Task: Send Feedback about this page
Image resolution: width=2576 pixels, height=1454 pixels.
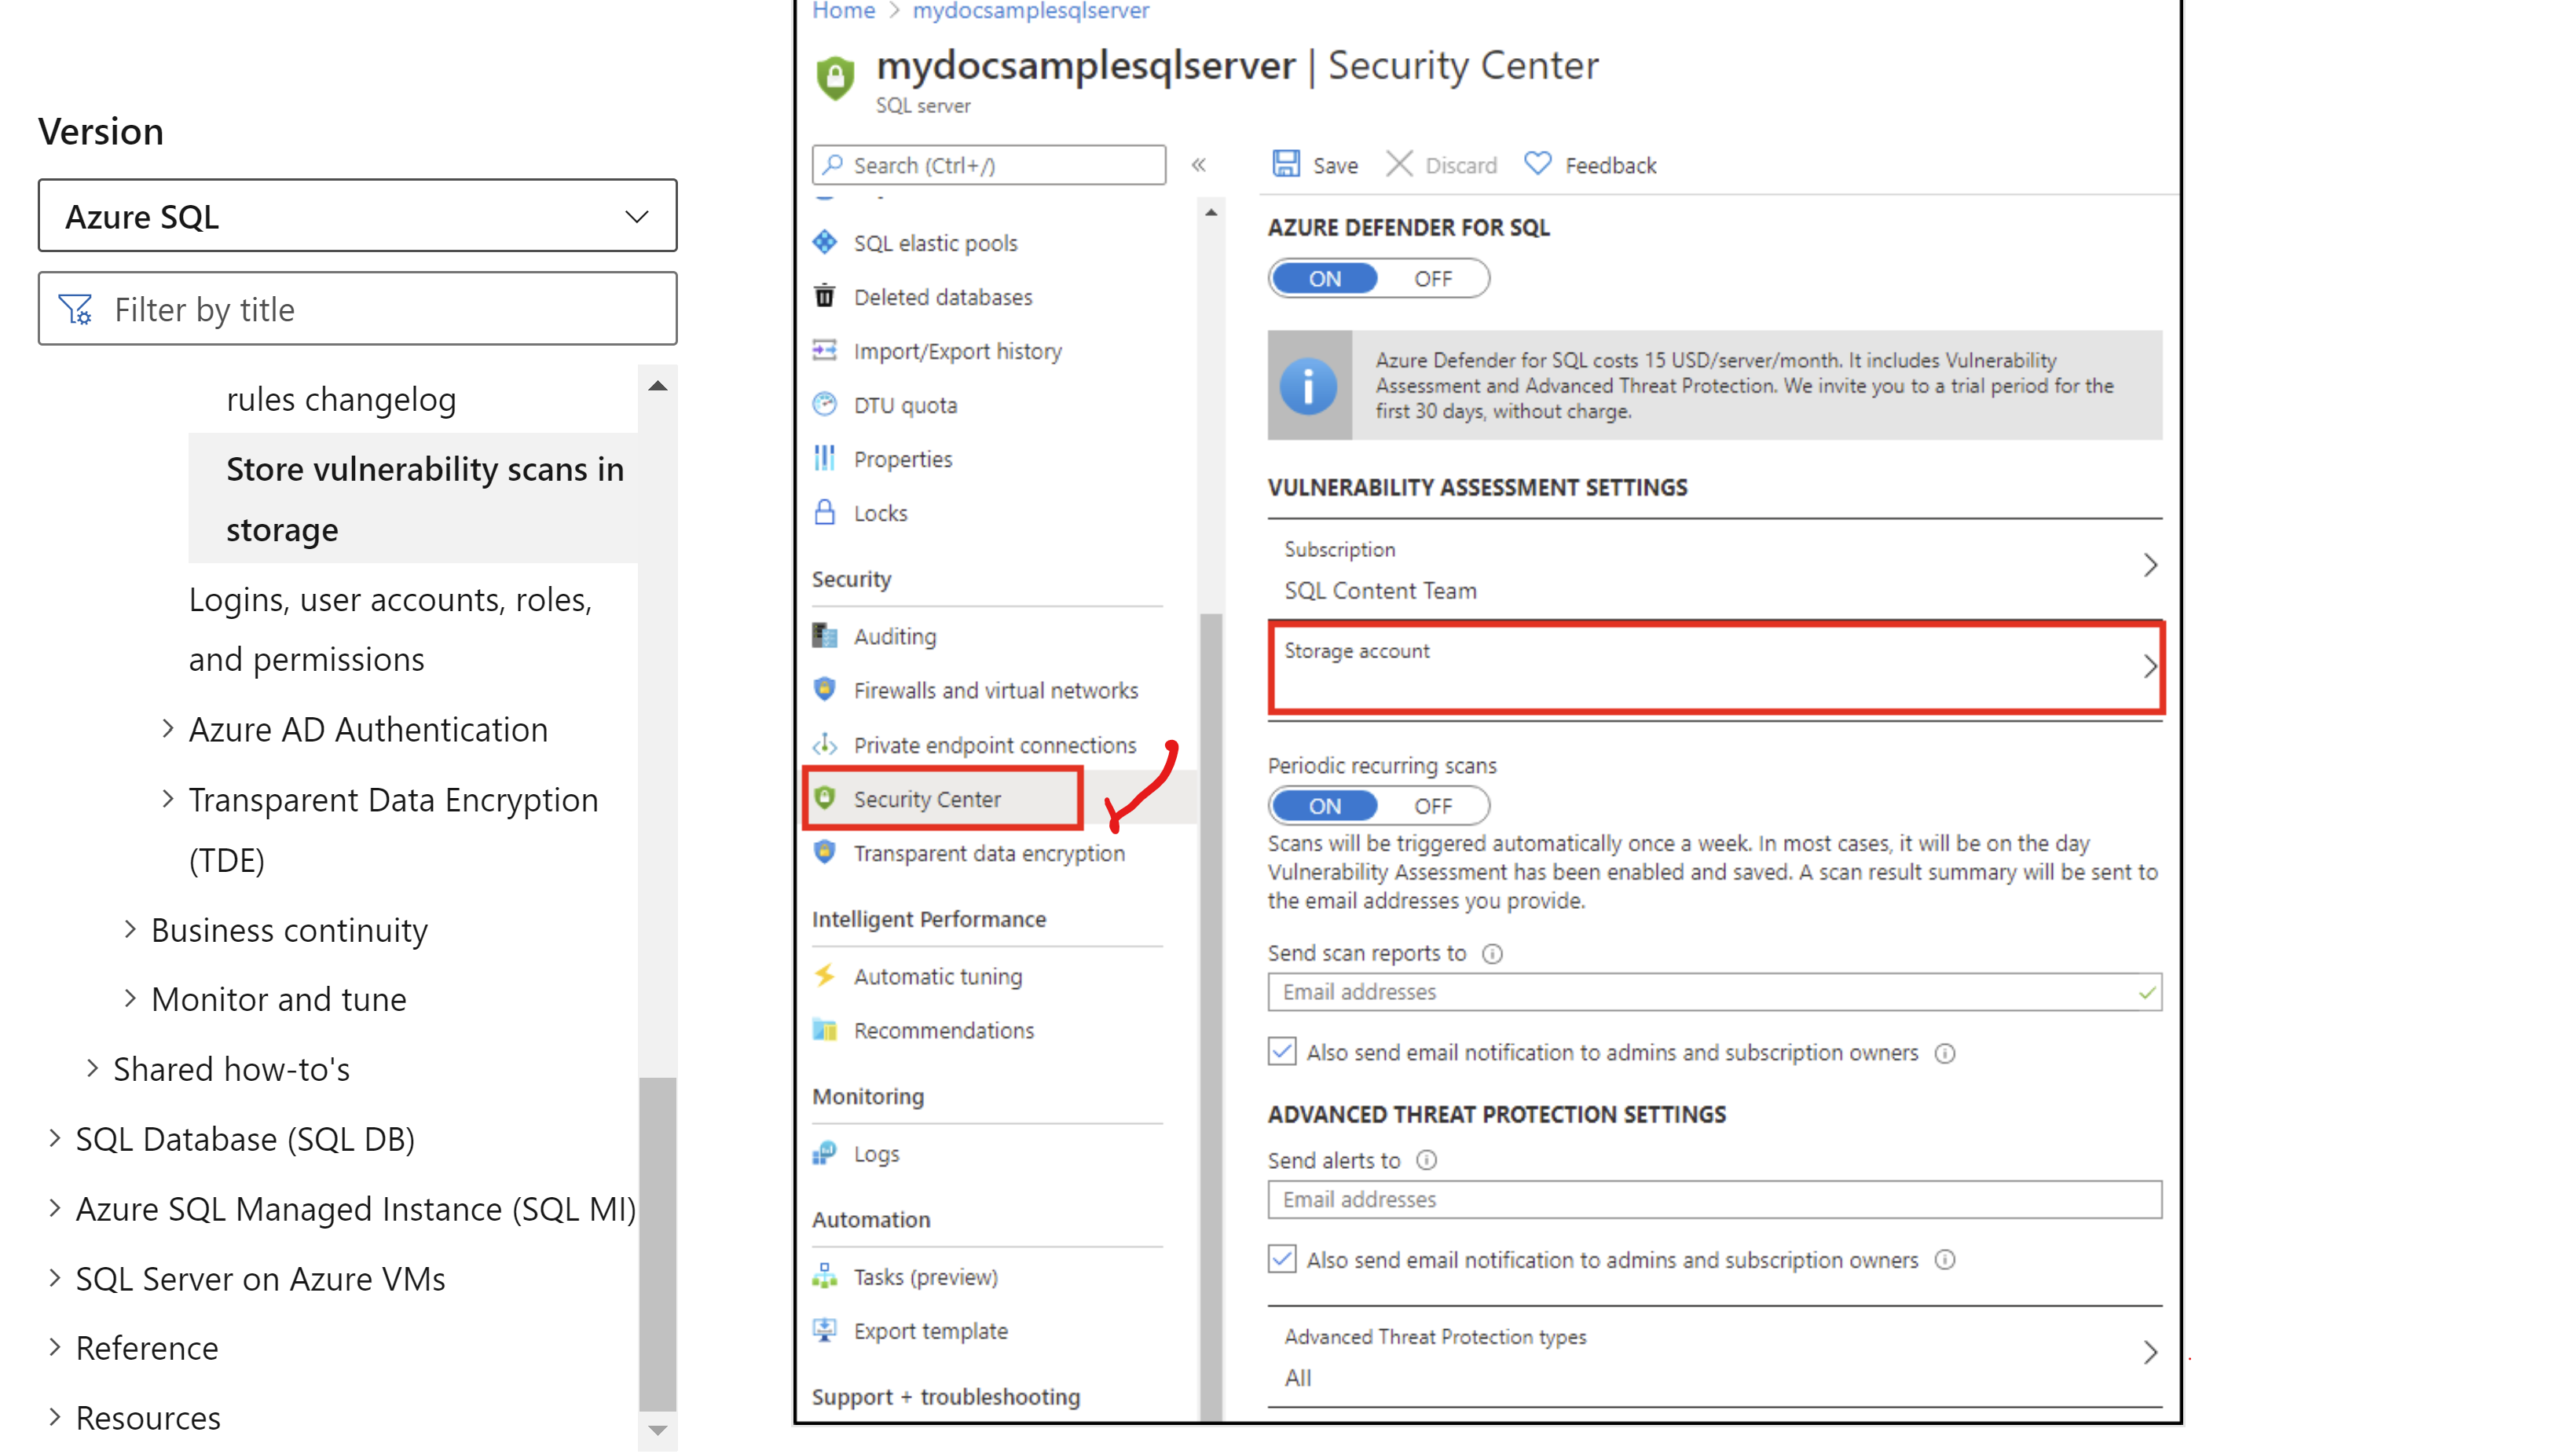Action: pyautogui.click(x=1590, y=164)
